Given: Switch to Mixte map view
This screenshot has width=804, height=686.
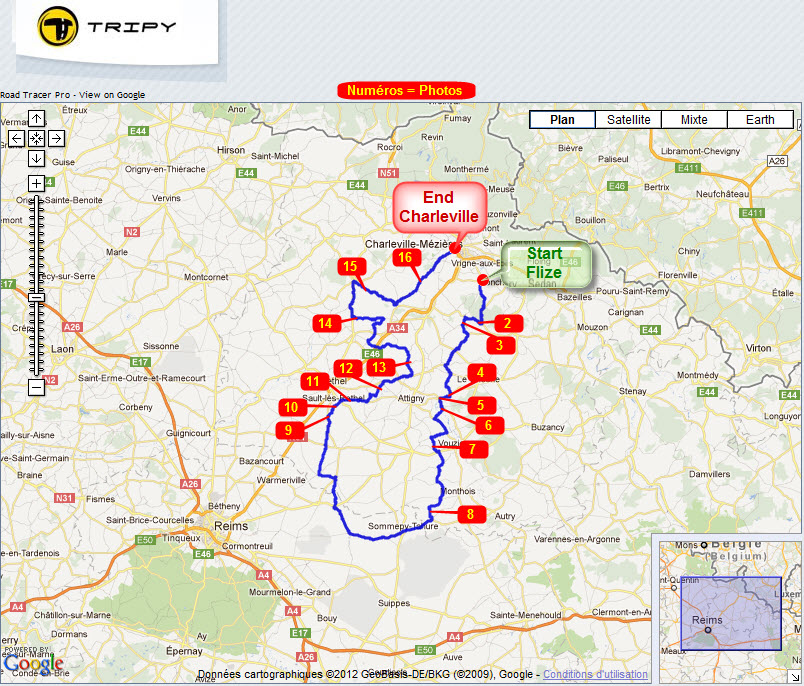Looking at the screenshot, I should (694, 119).
